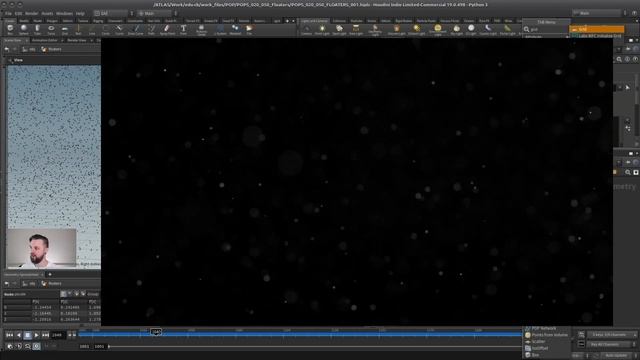Add an Environment Light from shelf
Screen dimensions: 640x360
pos(438,30)
